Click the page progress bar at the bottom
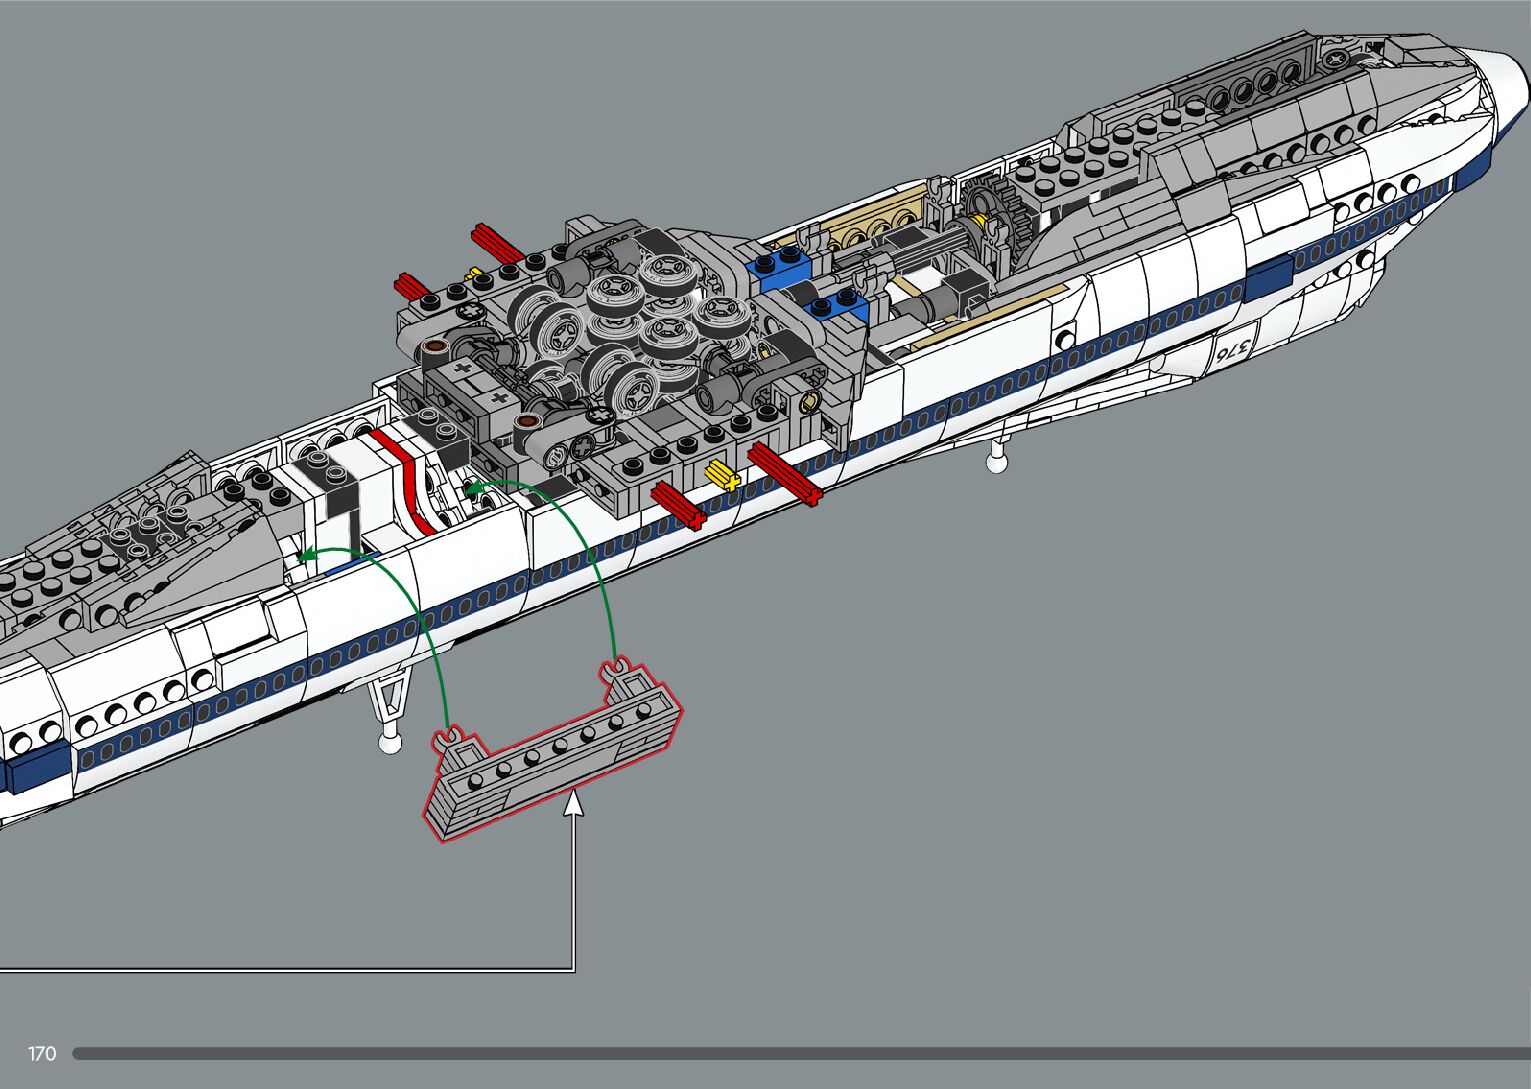1531x1089 pixels. point(800,1053)
